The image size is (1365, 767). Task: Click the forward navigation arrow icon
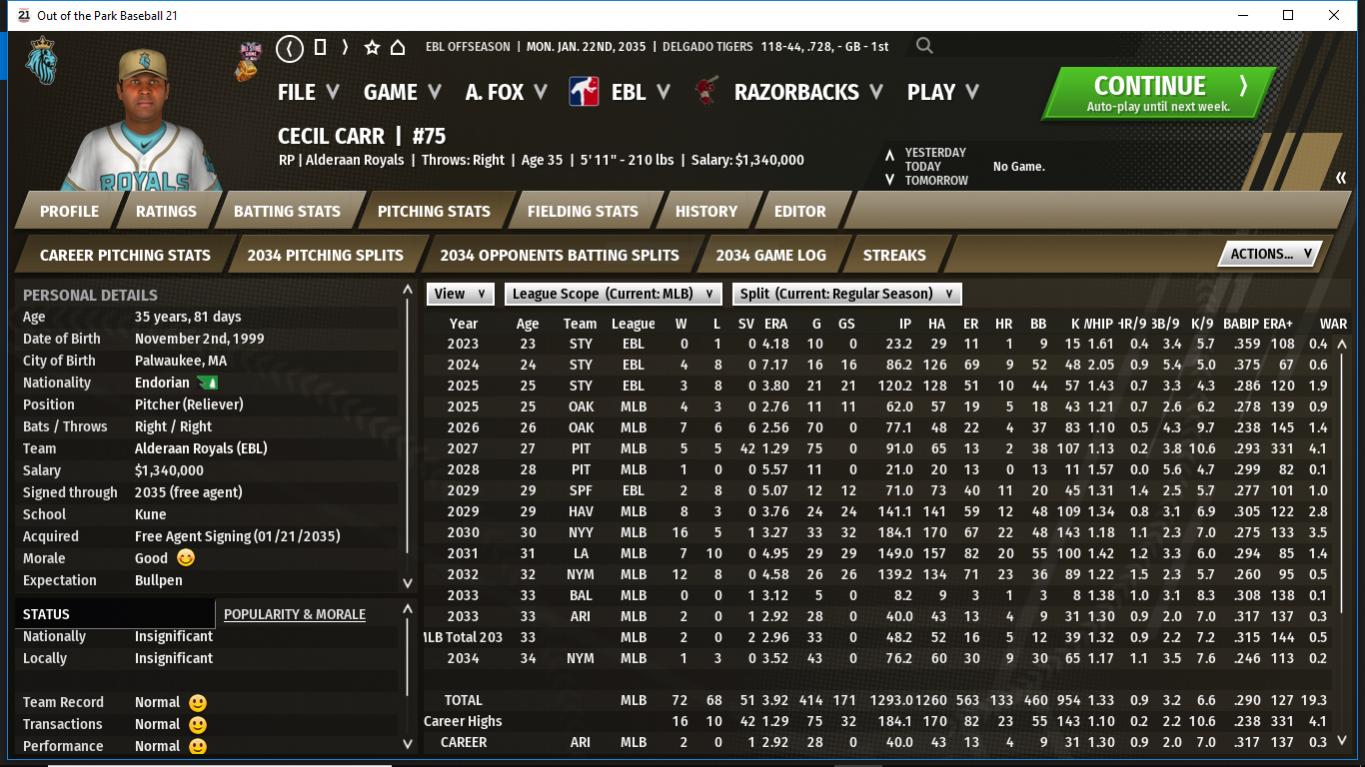(345, 47)
